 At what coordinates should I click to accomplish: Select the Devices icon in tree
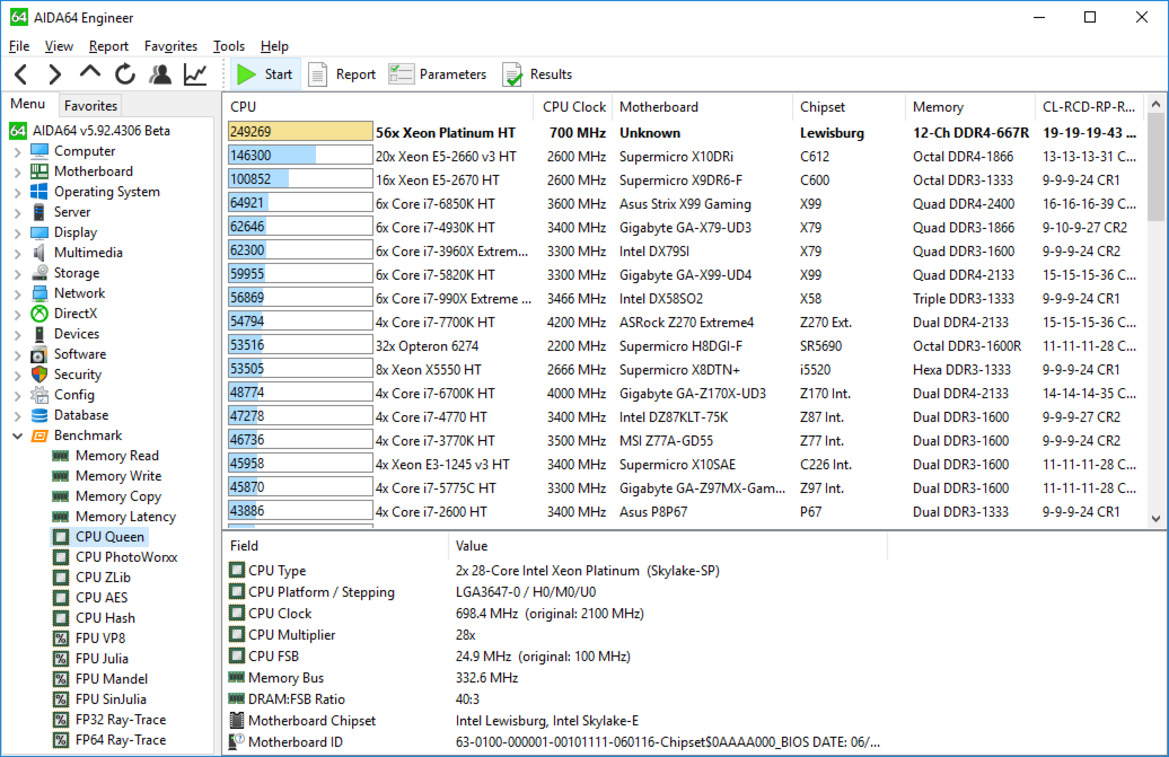coord(40,334)
